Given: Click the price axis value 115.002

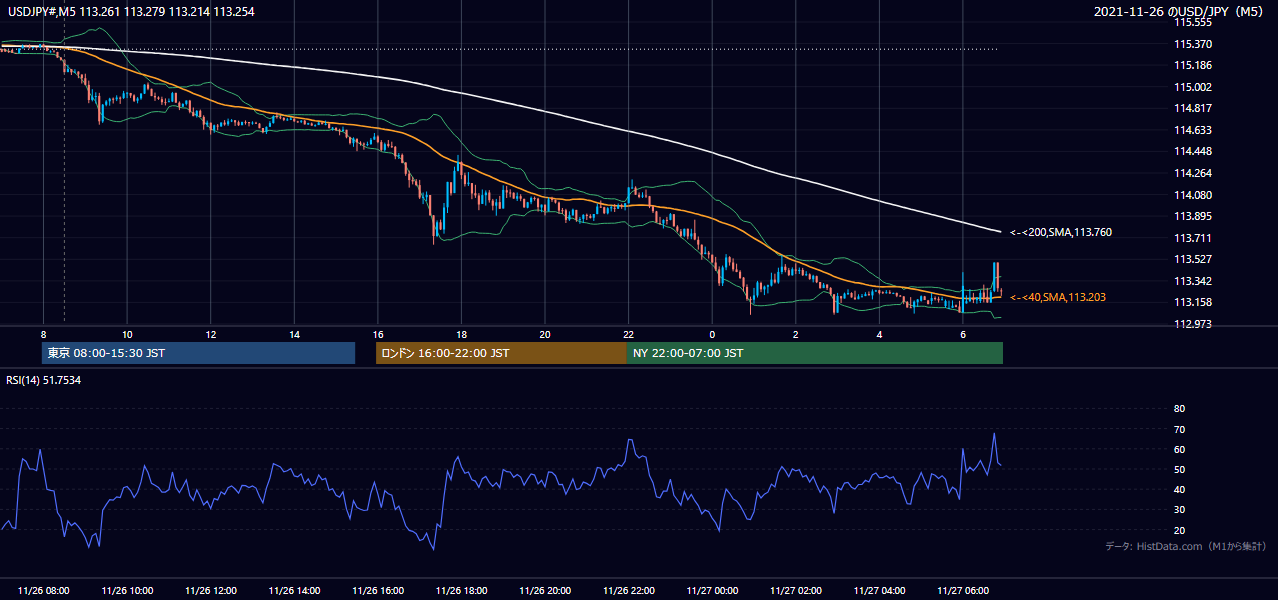Looking at the screenshot, I should (1192, 87).
